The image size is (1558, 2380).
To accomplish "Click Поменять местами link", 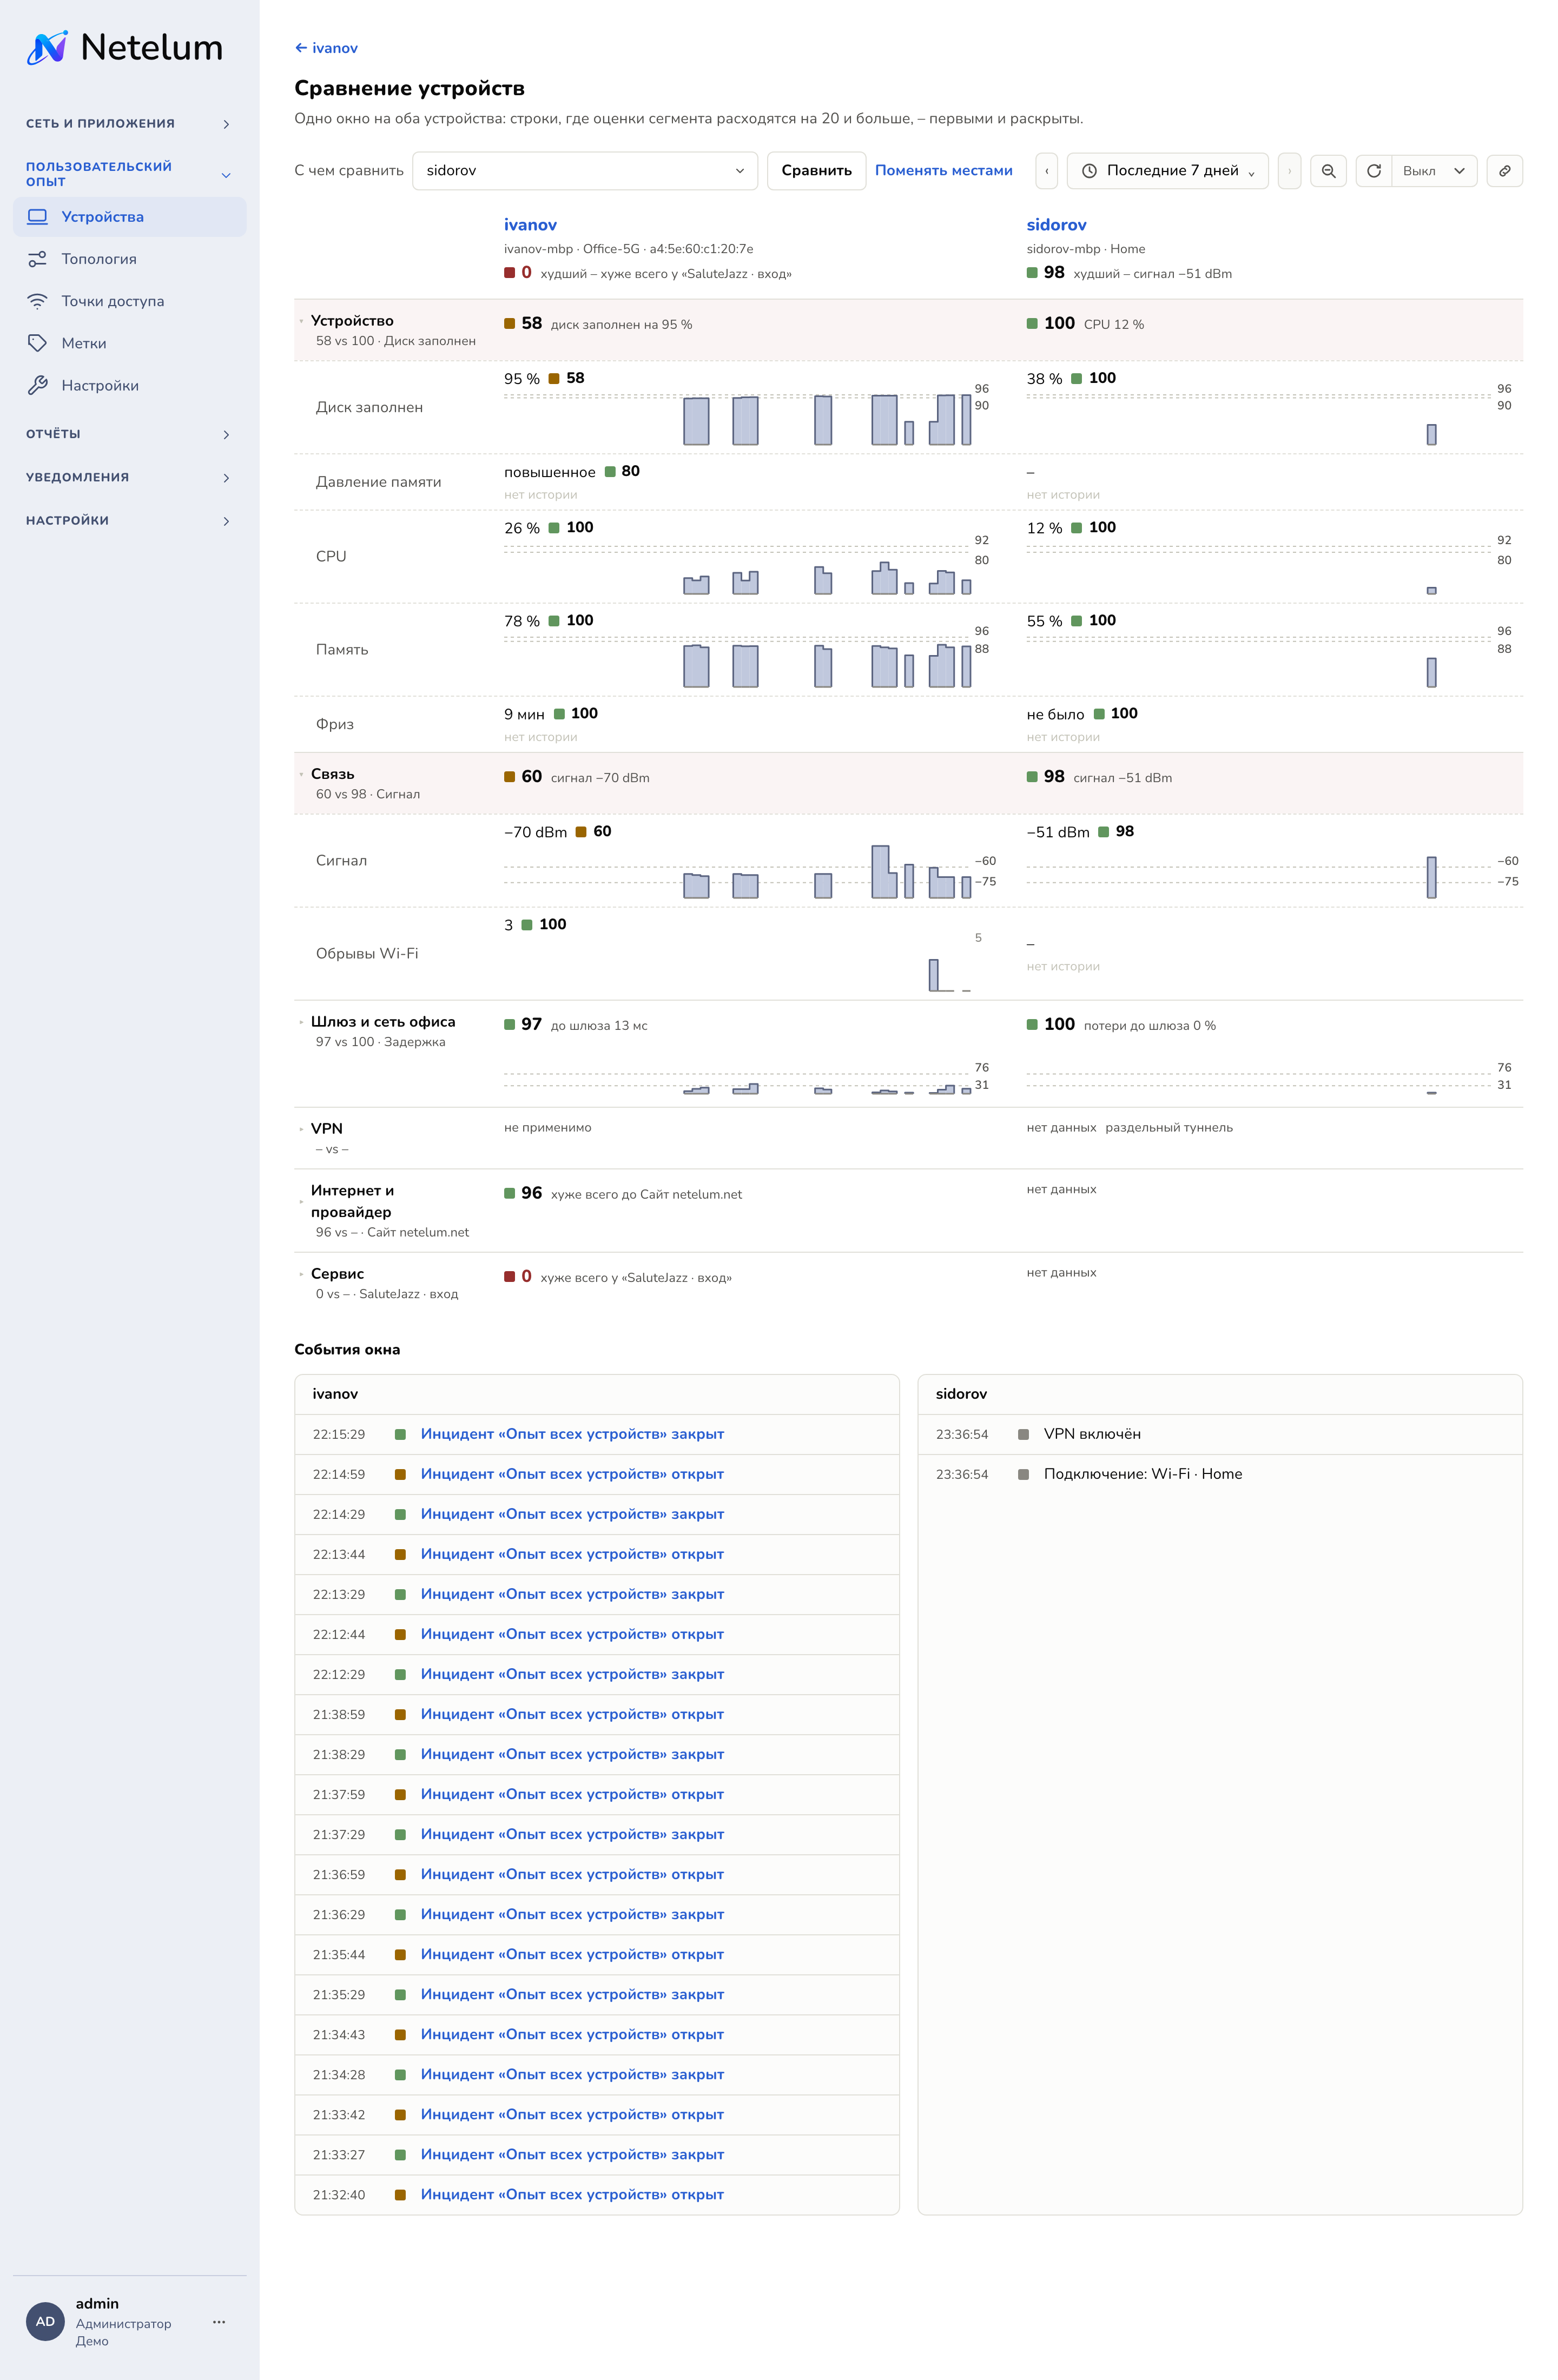I will 943,171.
